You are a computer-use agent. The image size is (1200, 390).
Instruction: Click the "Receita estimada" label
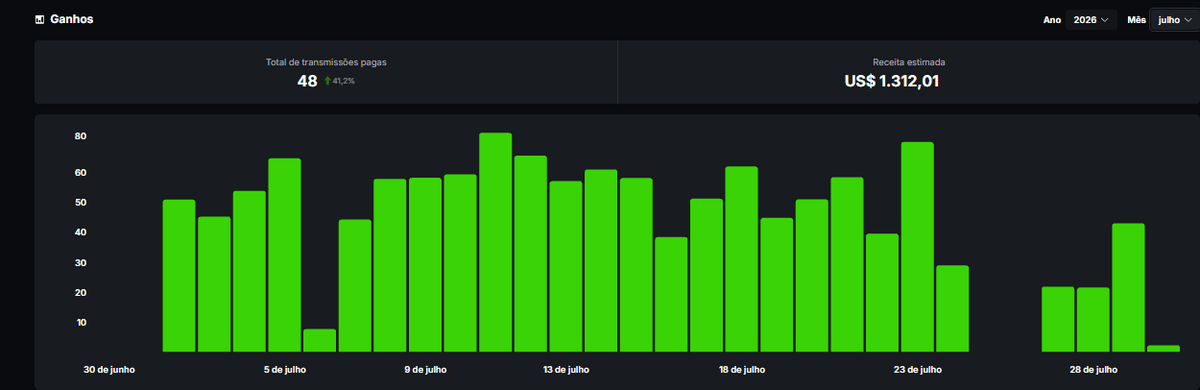click(908, 62)
